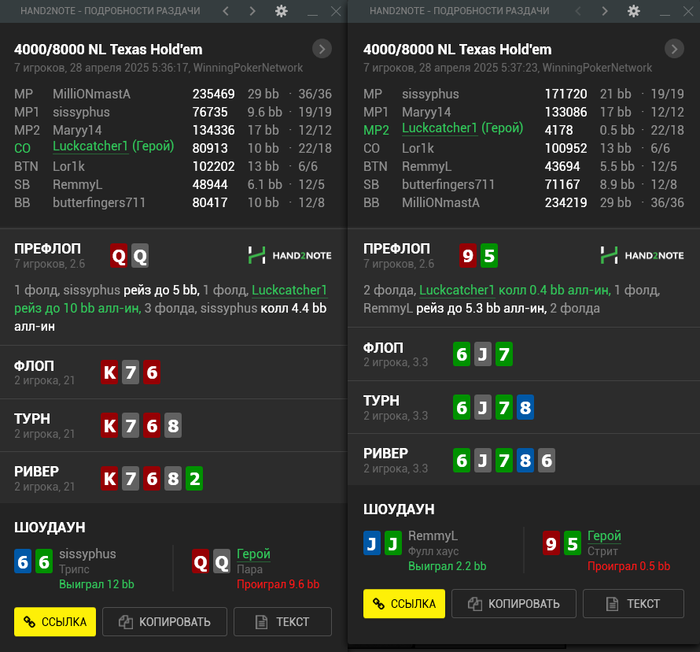The image size is (700, 652).
Task: Click ПРЕФЛОП heading in left window
Action: click(48, 248)
